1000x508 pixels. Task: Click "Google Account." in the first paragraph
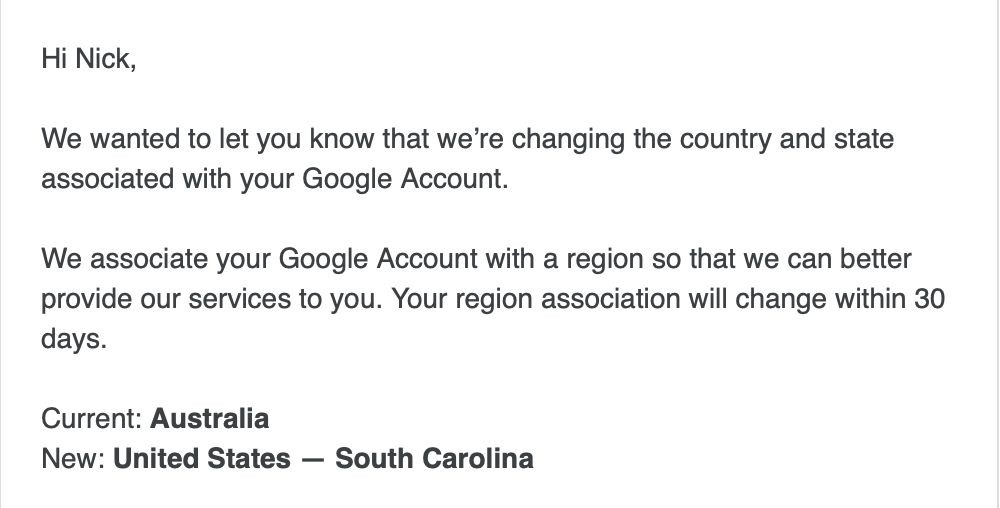pyautogui.click(x=405, y=179)
